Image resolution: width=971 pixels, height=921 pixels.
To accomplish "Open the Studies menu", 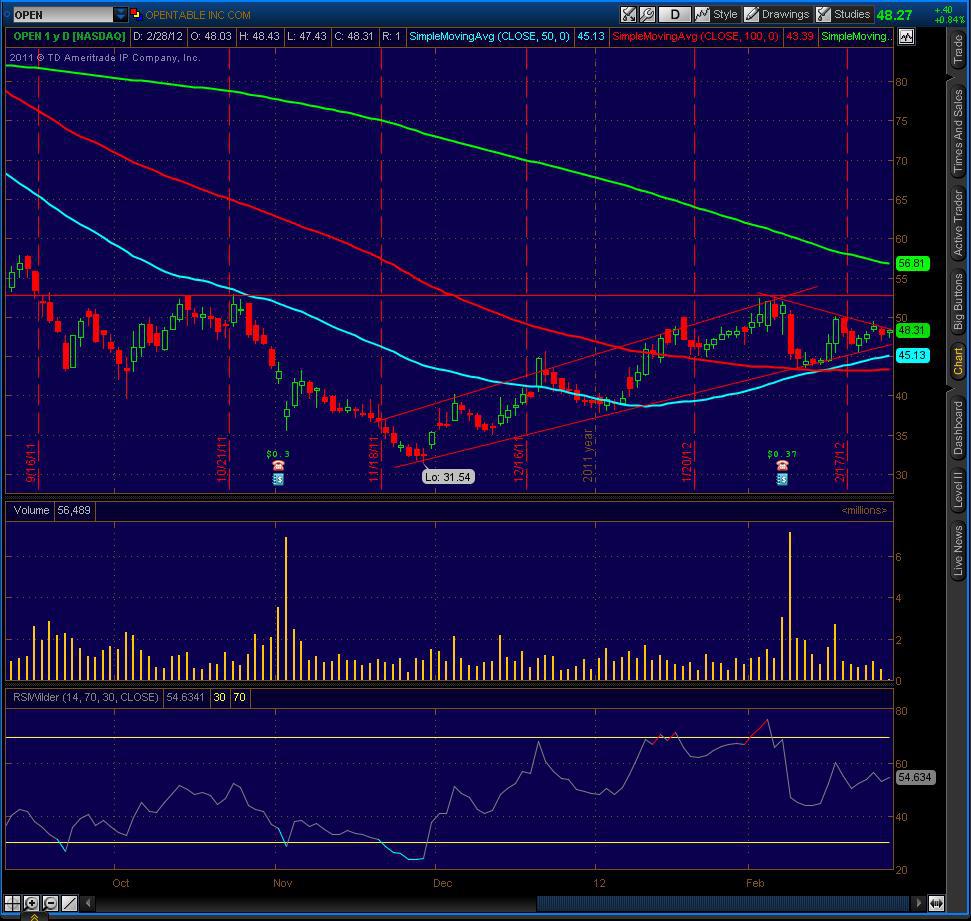I will click(x=843, y=14).
